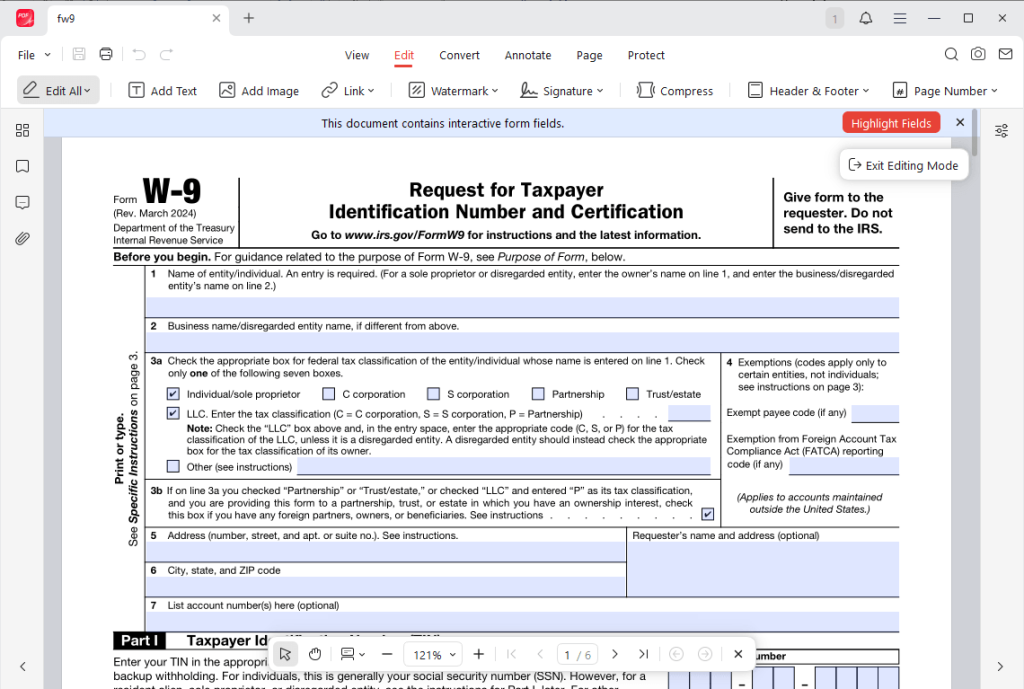Close the fw9 document tab
Image resolution: width=1024 pixels, height=689 pixels.
(216, 18)
